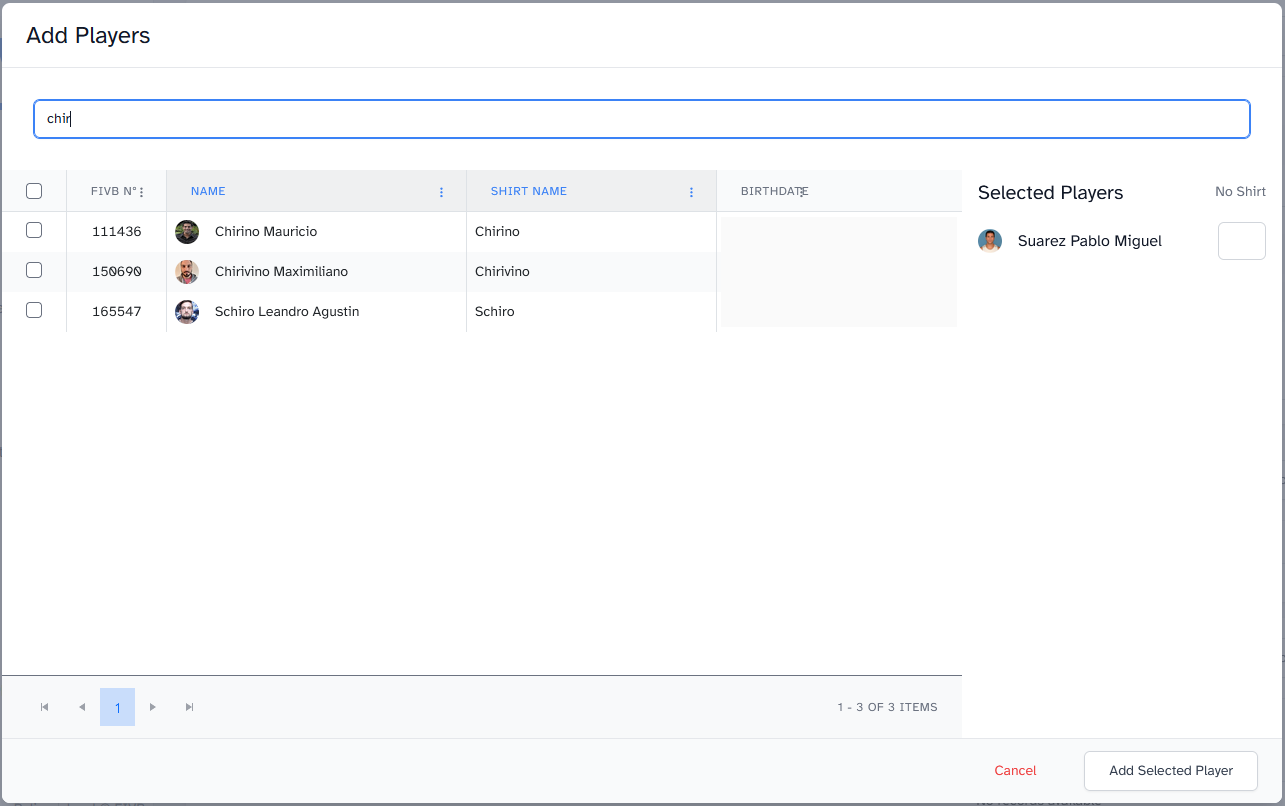Select the checkbox for Schiro Leandro Agustin
The image size is (1285, 806).
pyautogui.click(x=34, y=311)
